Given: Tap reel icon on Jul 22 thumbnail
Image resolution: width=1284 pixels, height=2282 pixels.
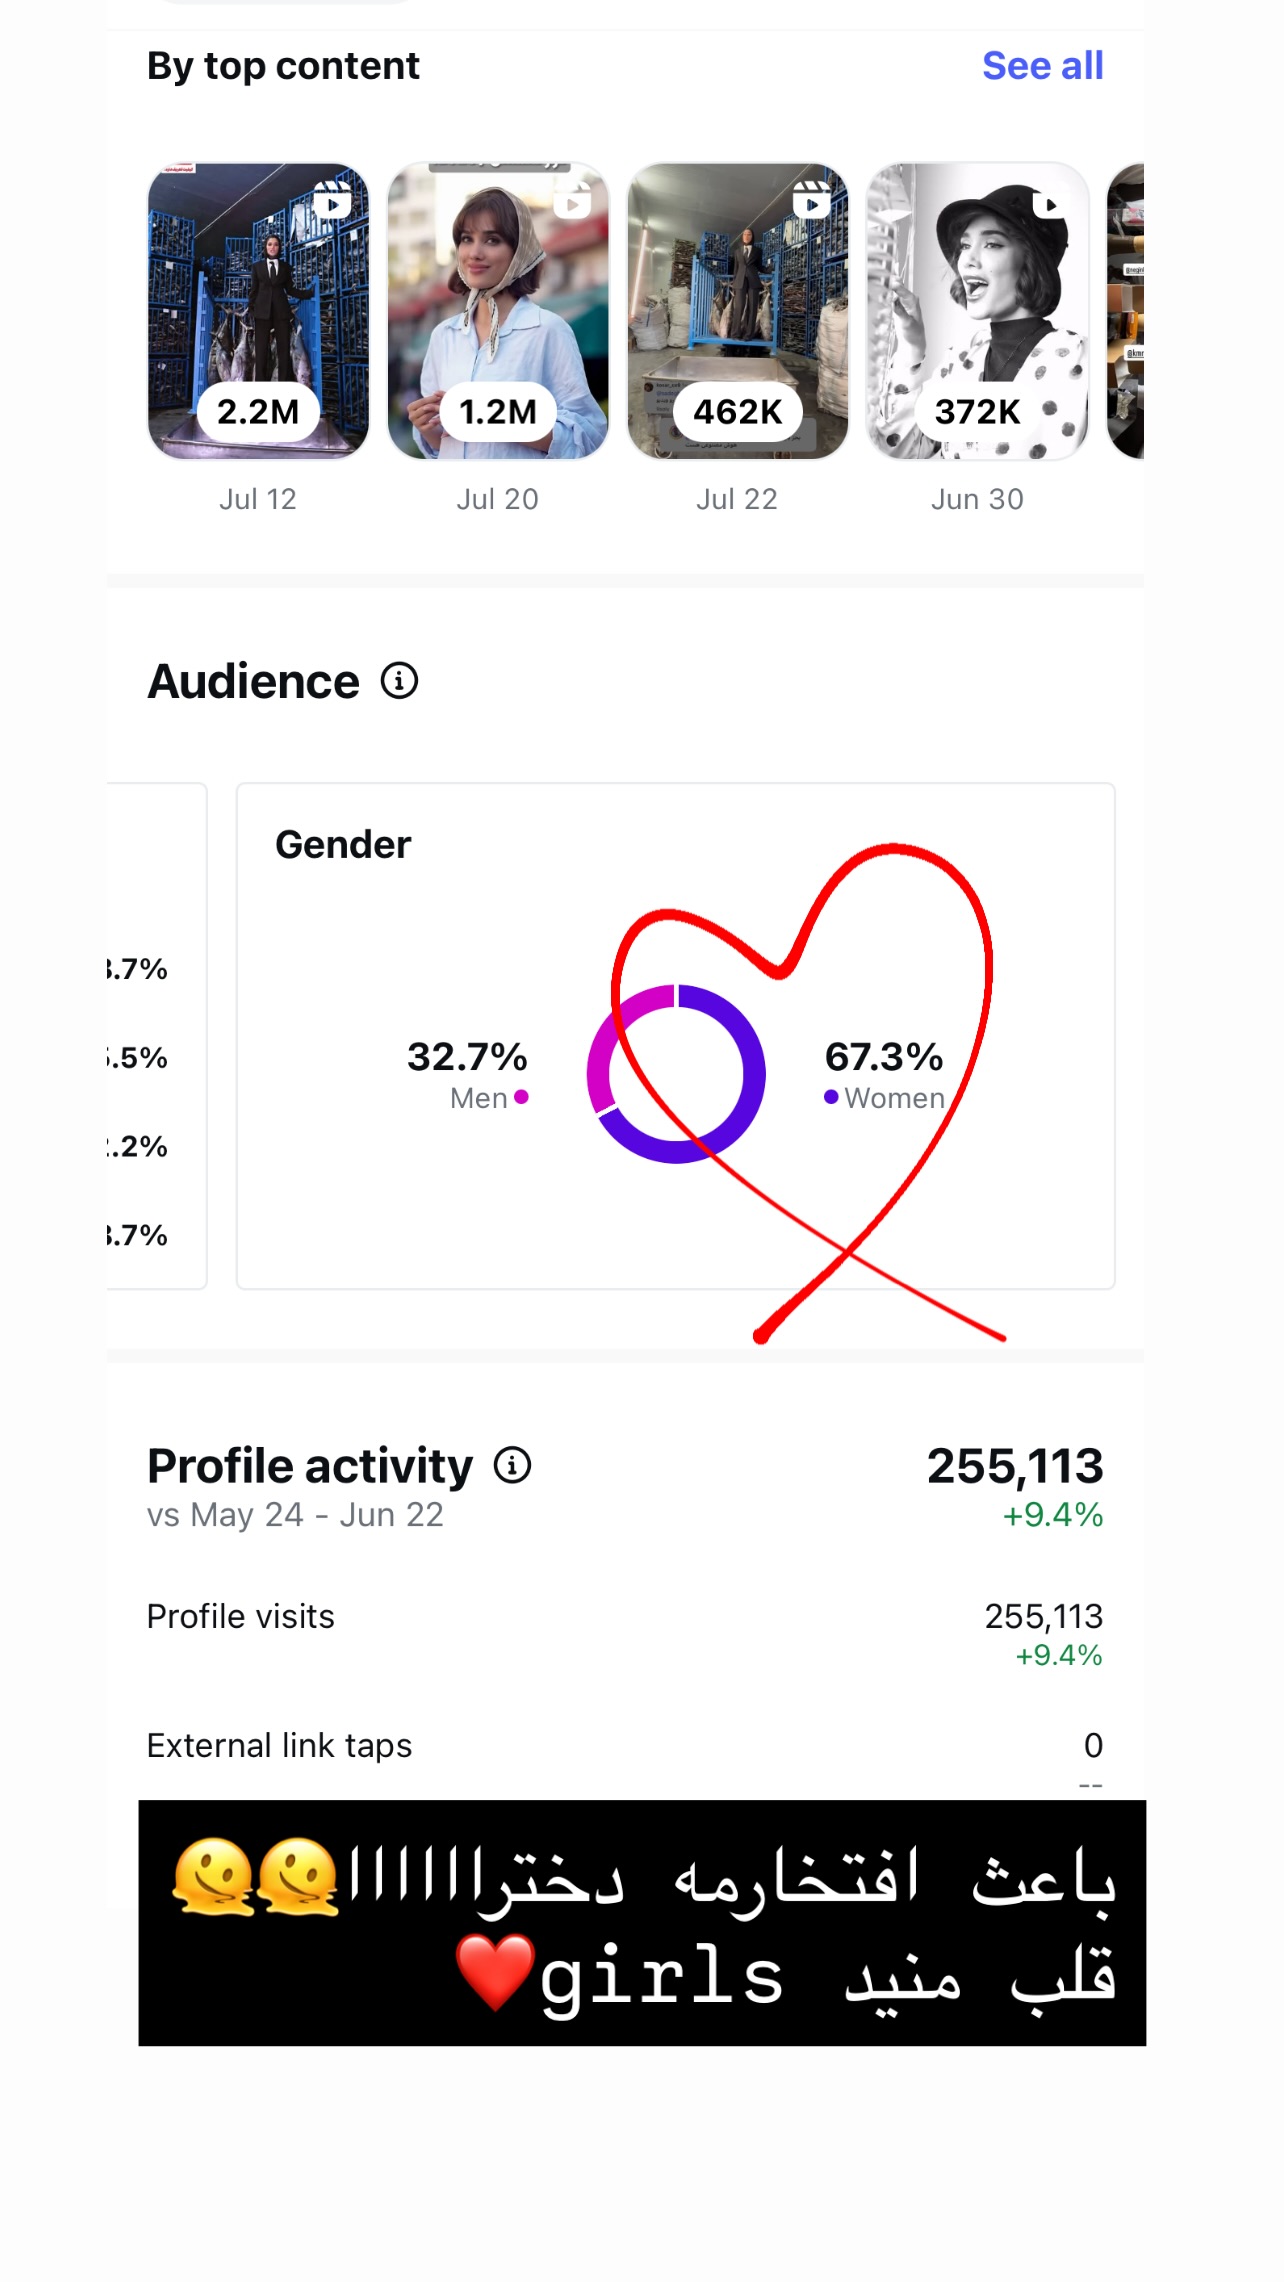Looking at the screenshot, I should click(x=812, y=200).
